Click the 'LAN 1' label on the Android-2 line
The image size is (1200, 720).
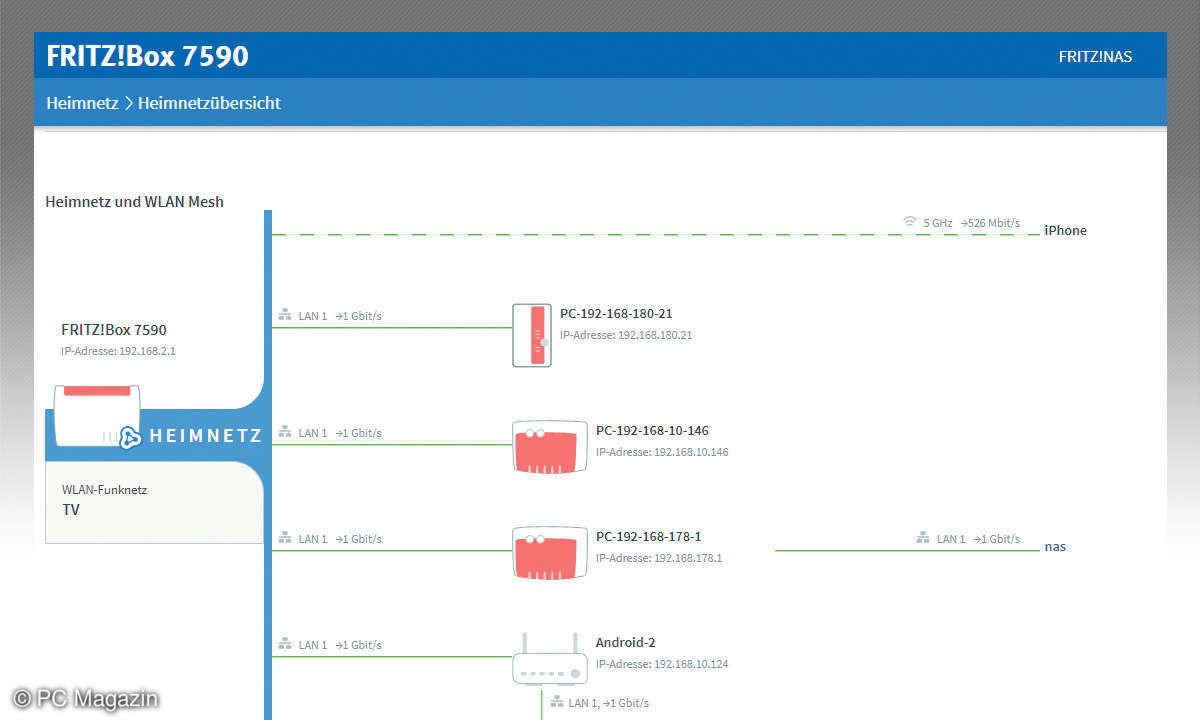pyautogui.click(x=313, y=645)
